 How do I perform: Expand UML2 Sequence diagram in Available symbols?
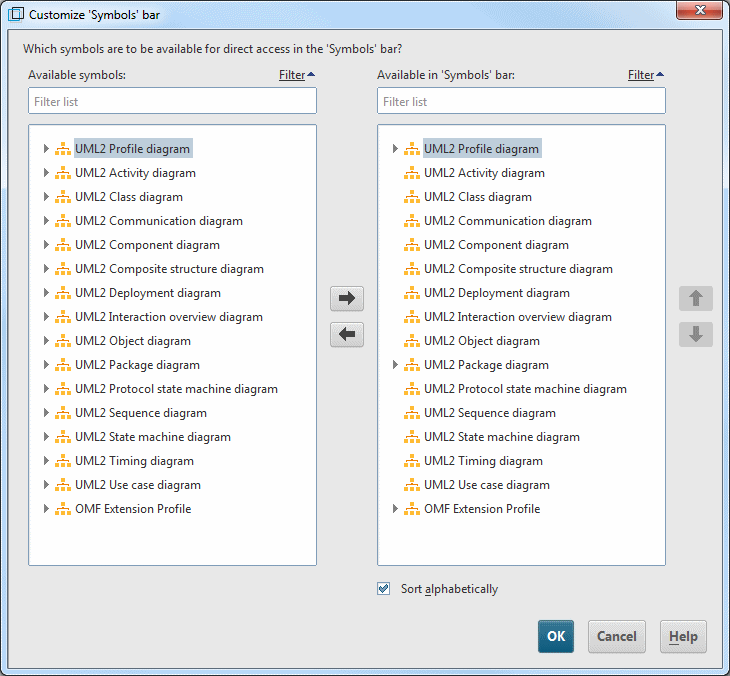coord(46,413)
